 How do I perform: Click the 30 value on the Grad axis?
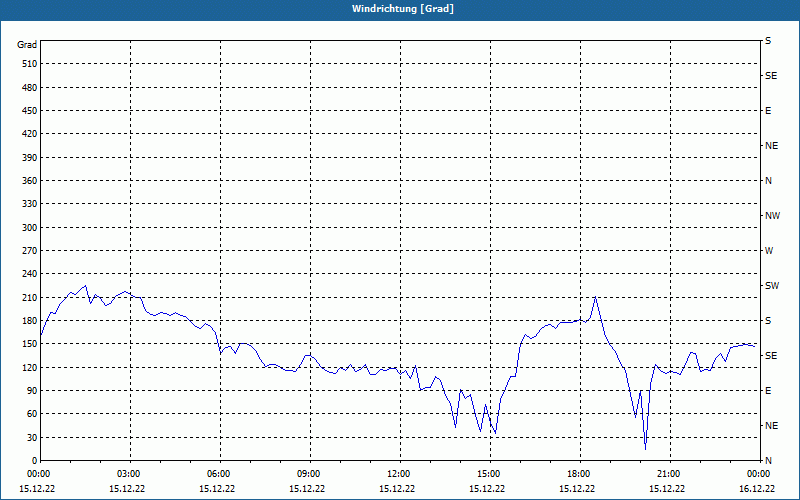pyautogui.click(x=31, y=438)
